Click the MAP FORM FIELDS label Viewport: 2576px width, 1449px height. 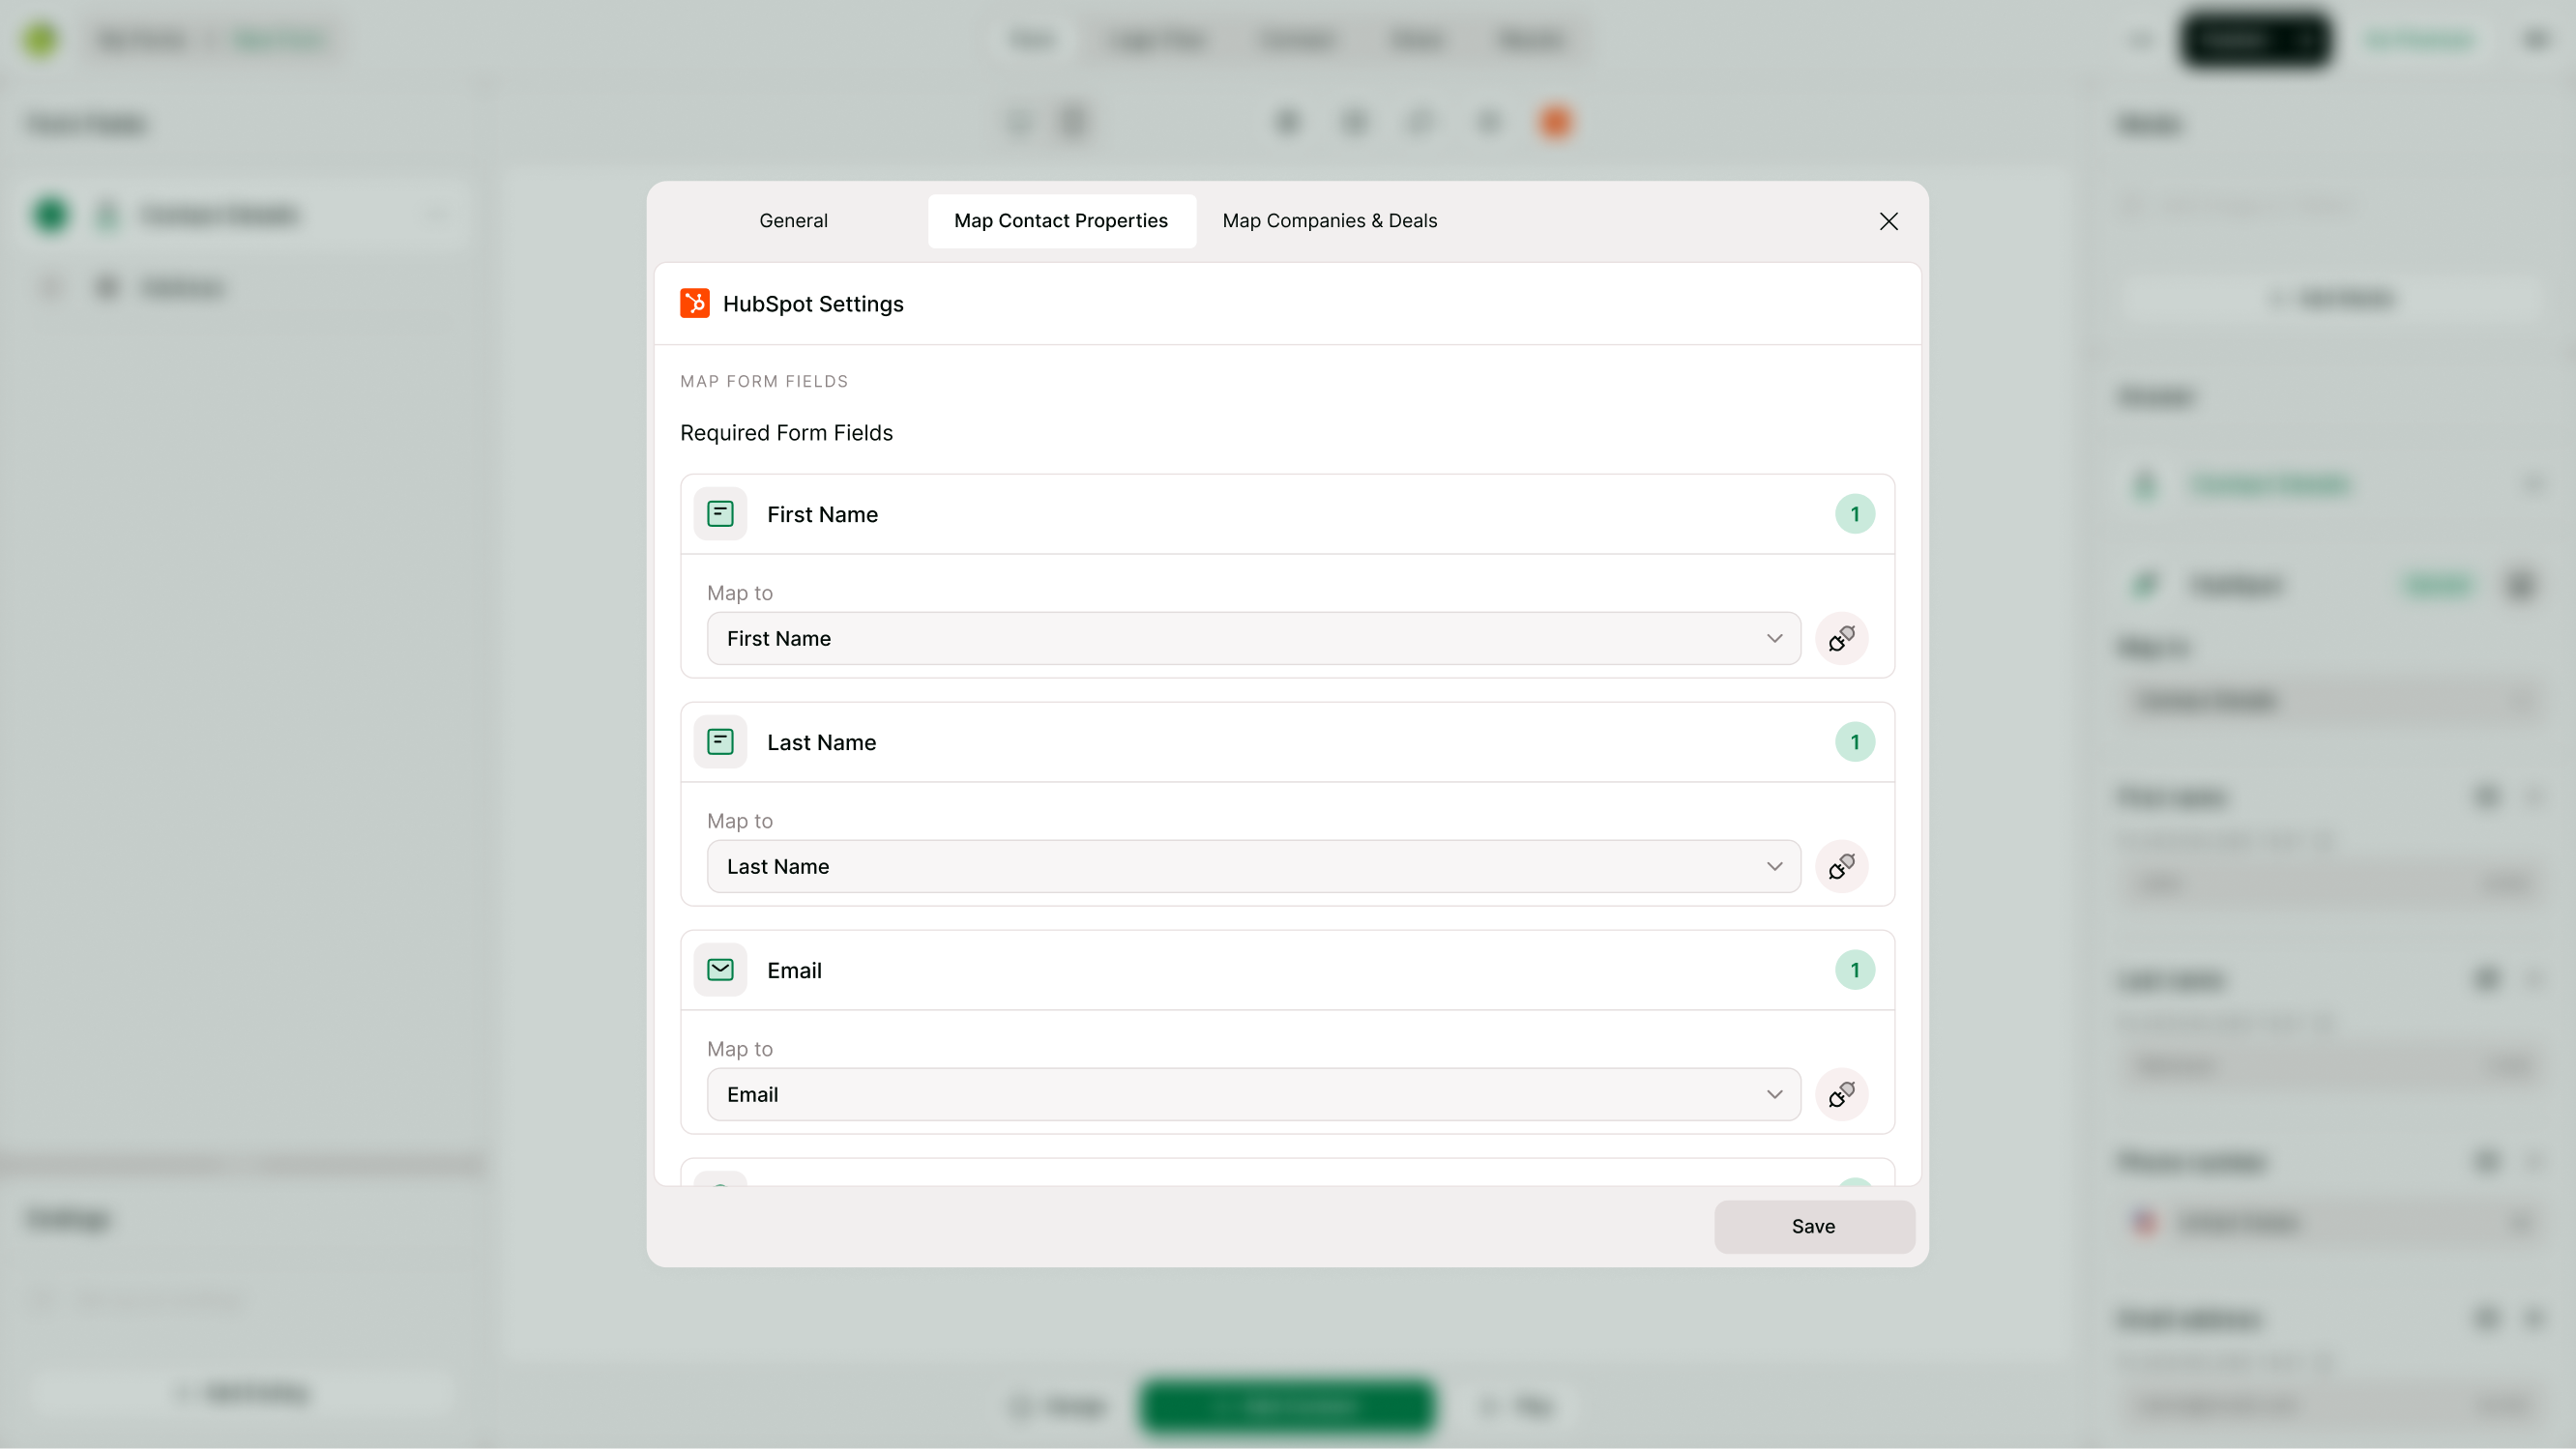pos(764,381)
